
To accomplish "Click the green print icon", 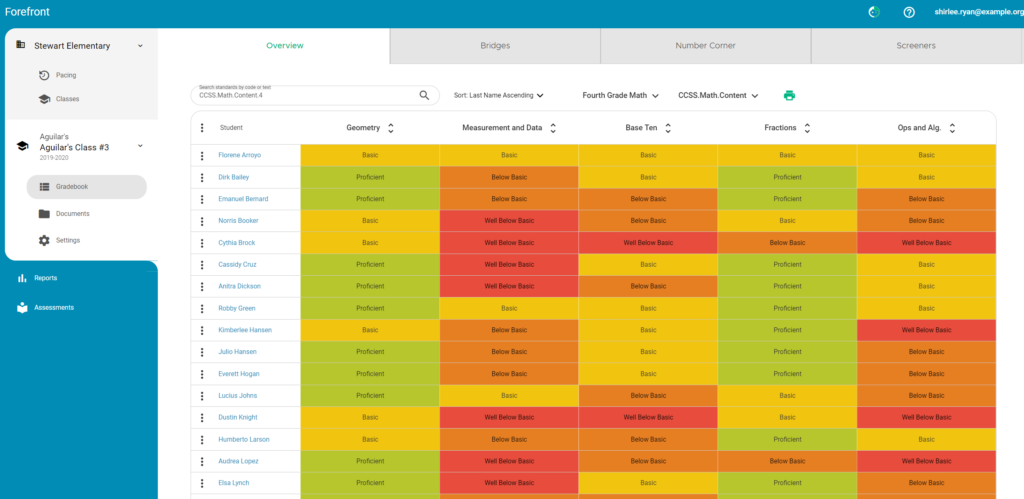I will pyautogui.click(x=789, y=96).
